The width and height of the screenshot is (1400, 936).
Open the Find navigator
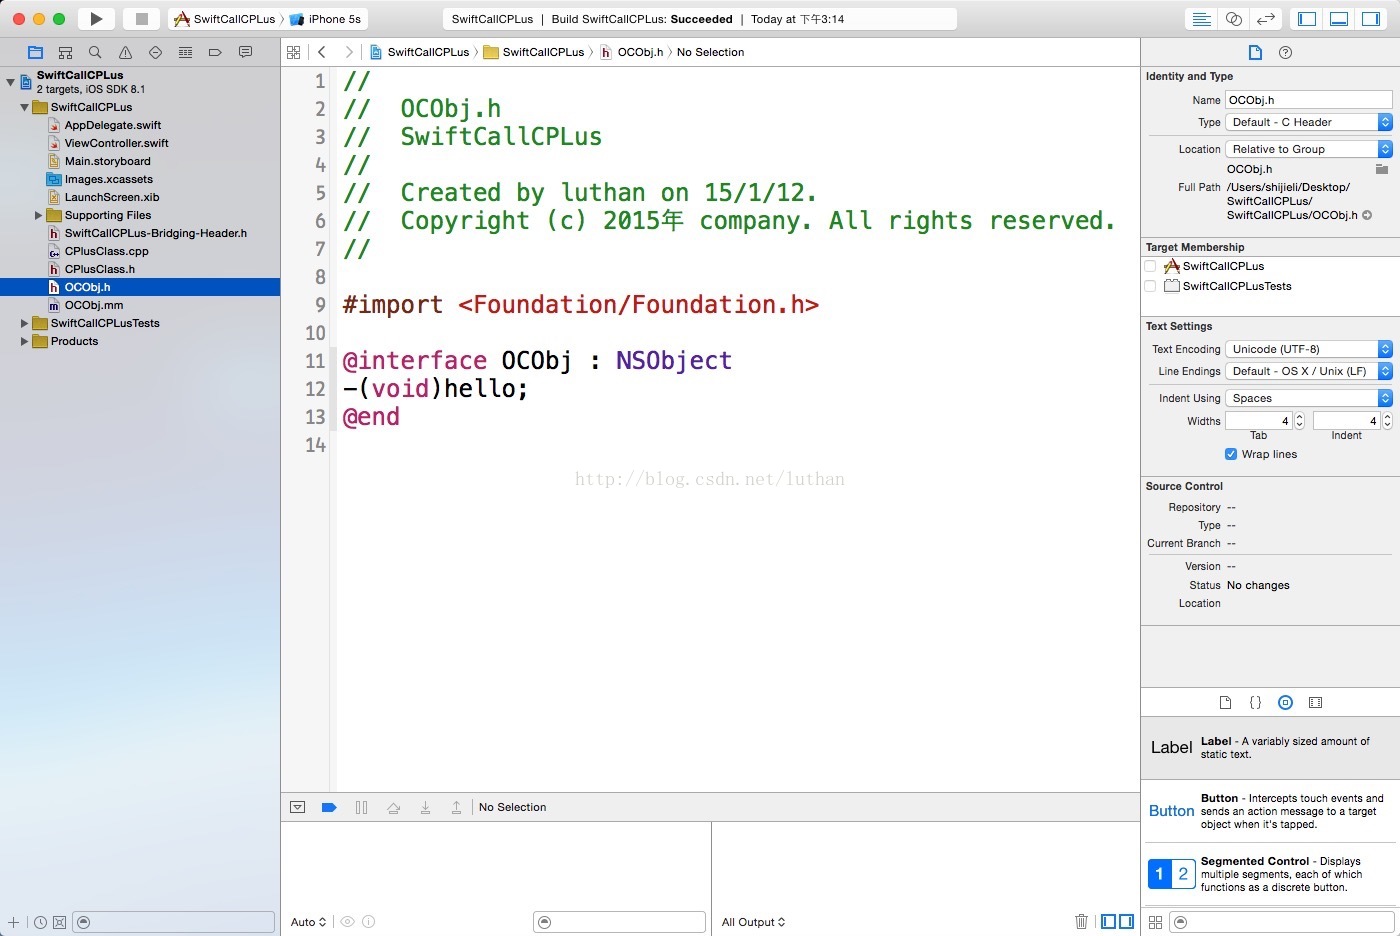click(x=95, y=52)
